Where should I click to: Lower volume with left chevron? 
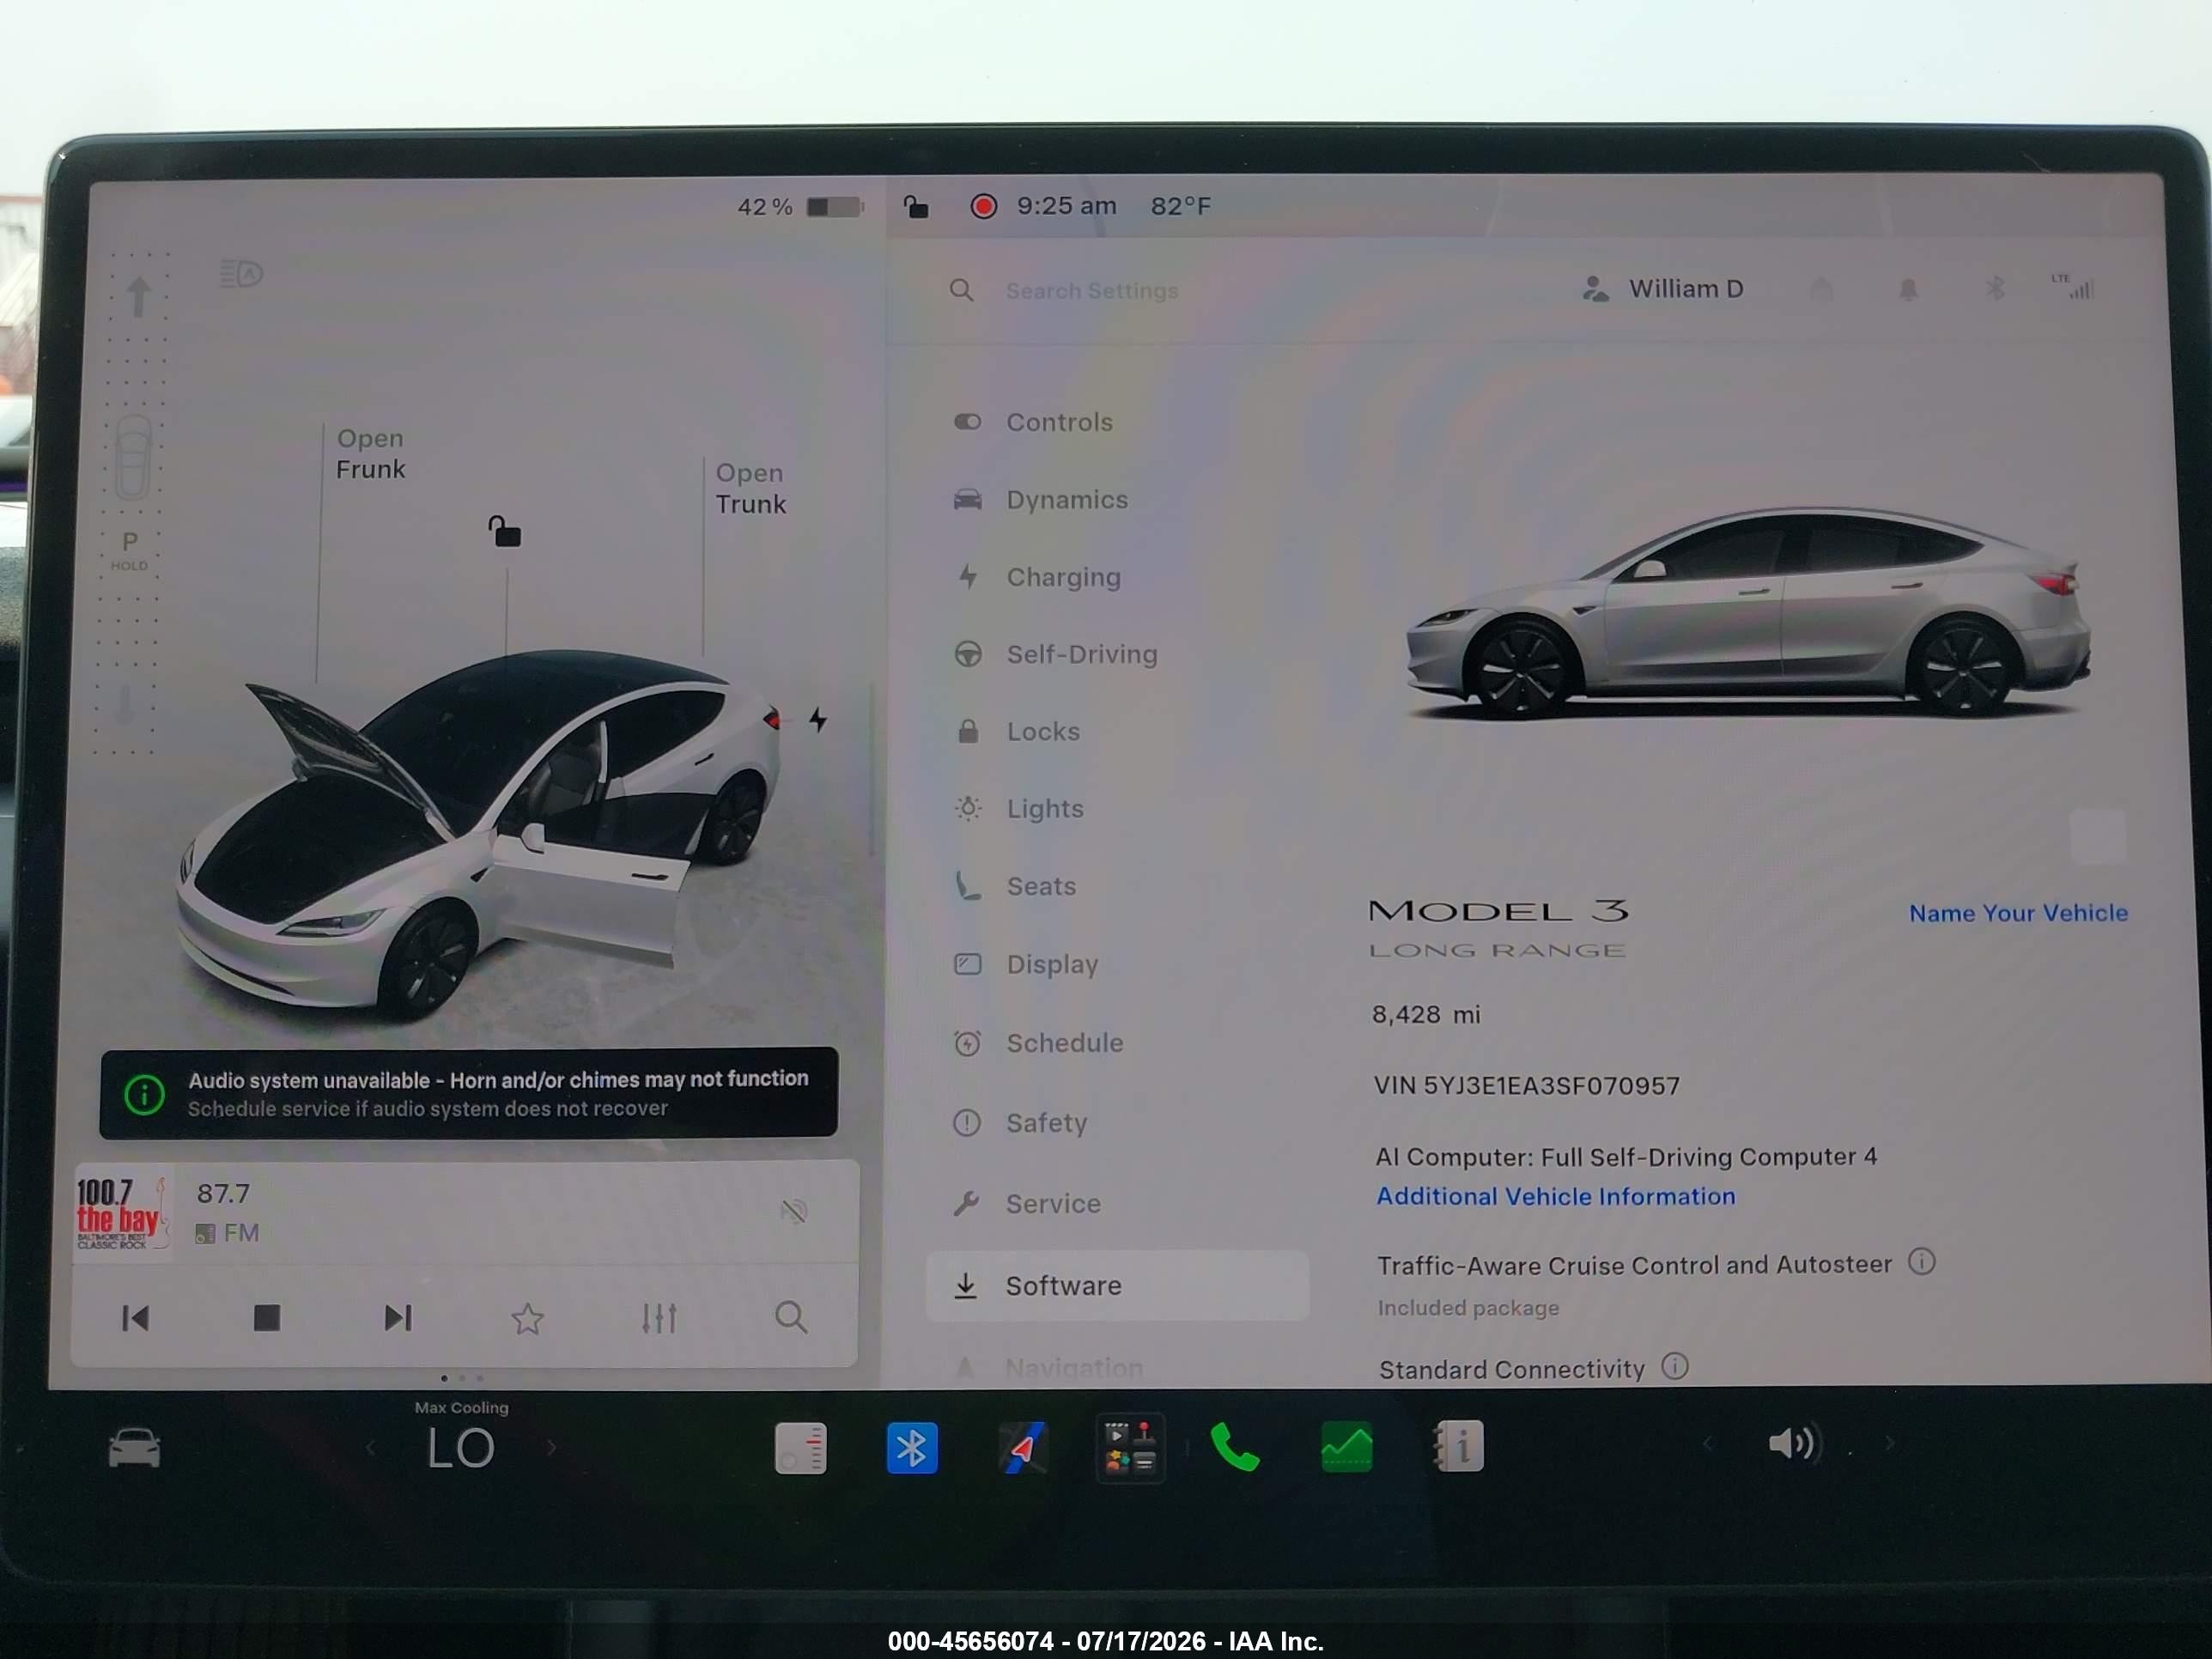1707,1443
